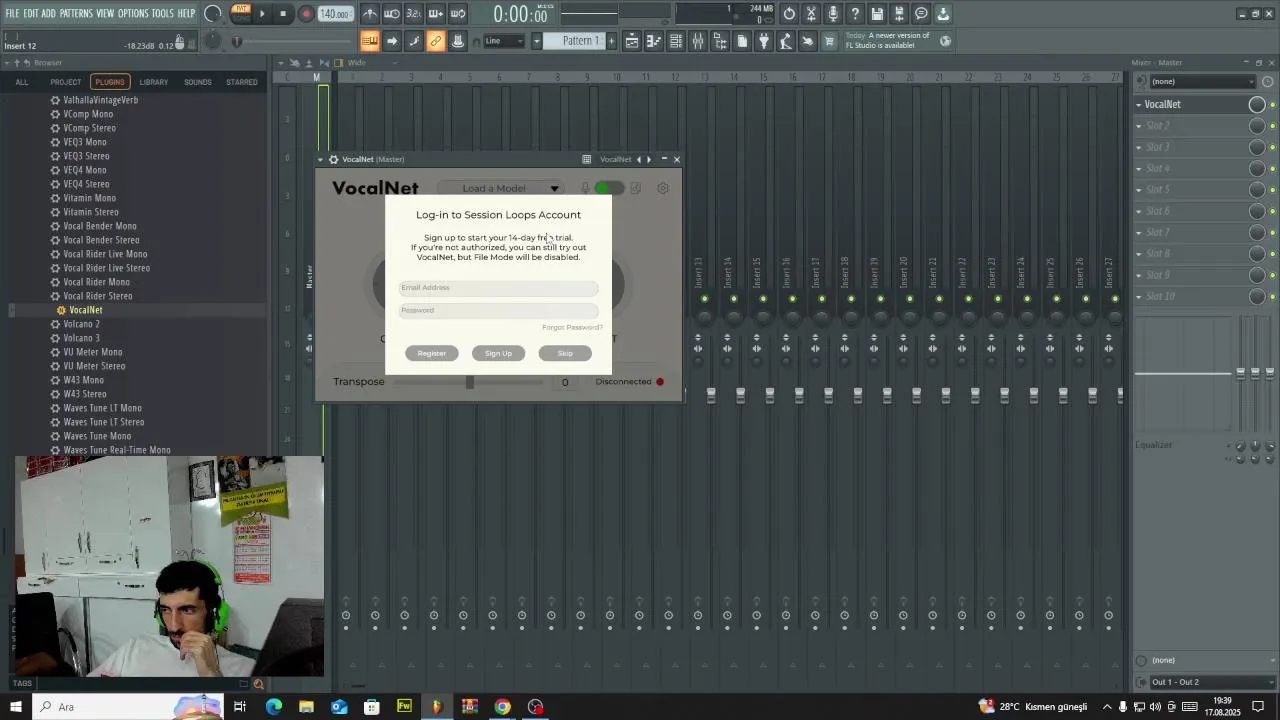This screenshot has width=1280, height=720.
Task: Click the Windows Start button
Action: (x=16, y=707)
